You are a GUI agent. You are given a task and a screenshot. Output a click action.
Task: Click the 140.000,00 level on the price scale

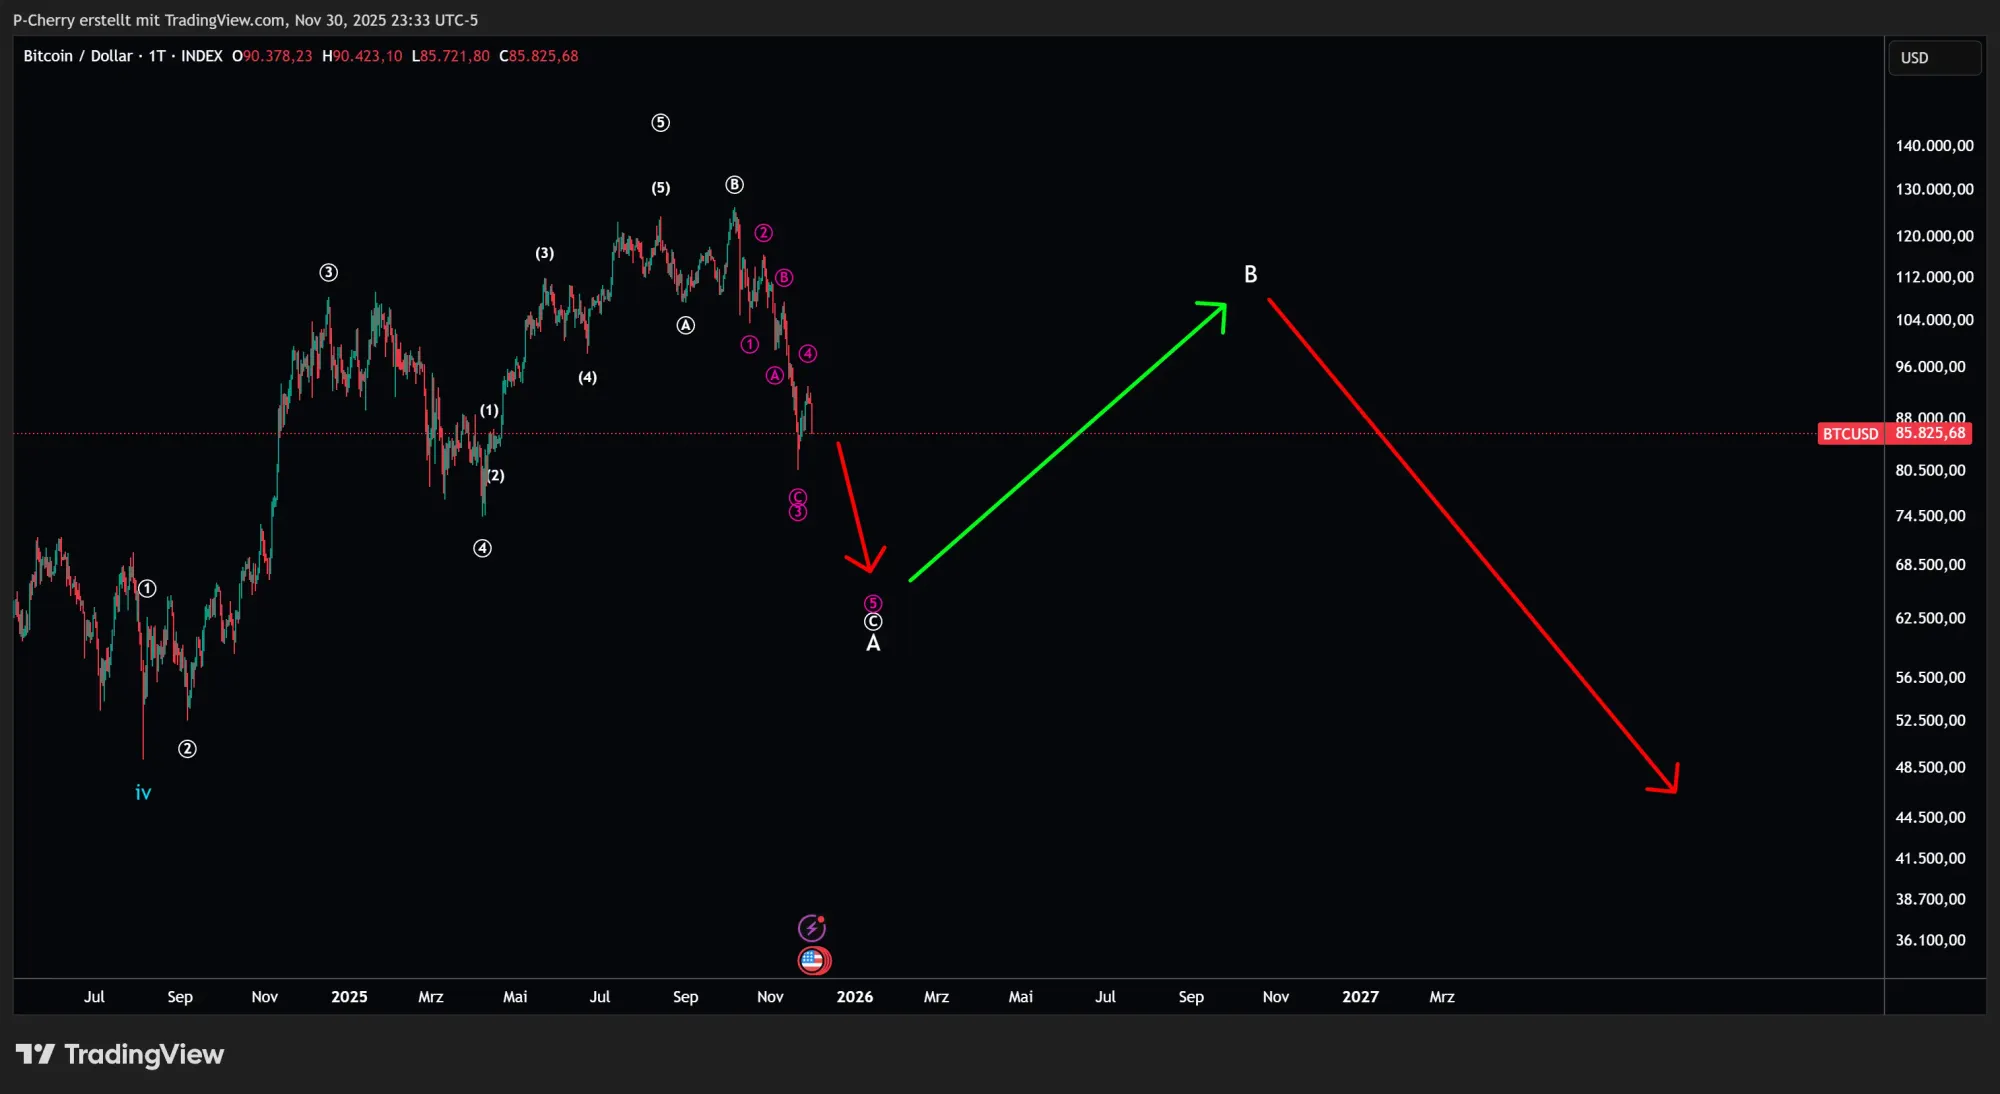coord(1934,145)
